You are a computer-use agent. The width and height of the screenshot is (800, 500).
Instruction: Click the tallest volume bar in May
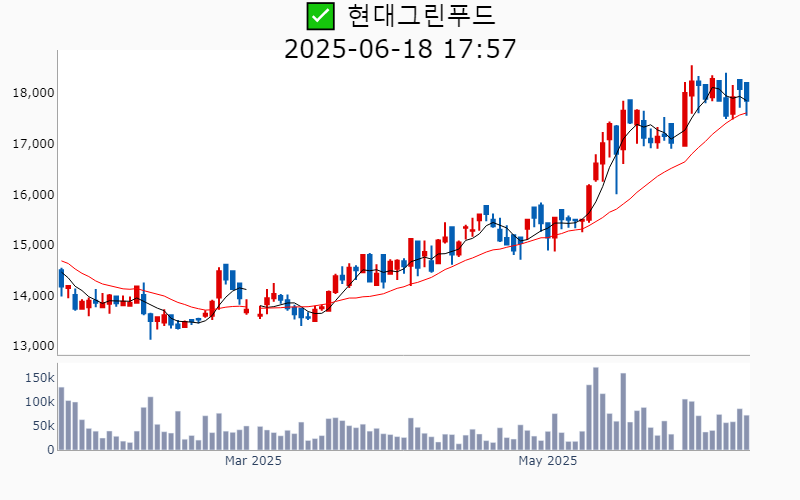595,409
